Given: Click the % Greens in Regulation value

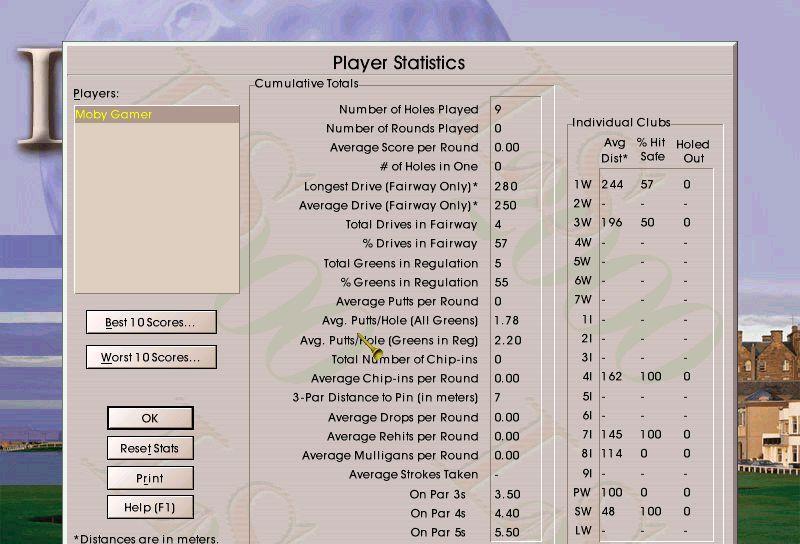Looking at the screenshot, I should (x=501, y=282).
